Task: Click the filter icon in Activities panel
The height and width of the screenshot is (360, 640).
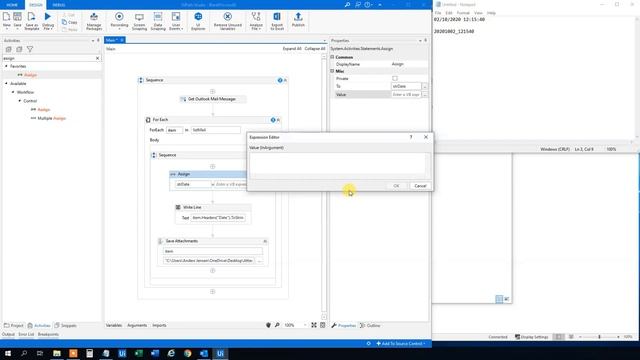Action: point(30,49)
